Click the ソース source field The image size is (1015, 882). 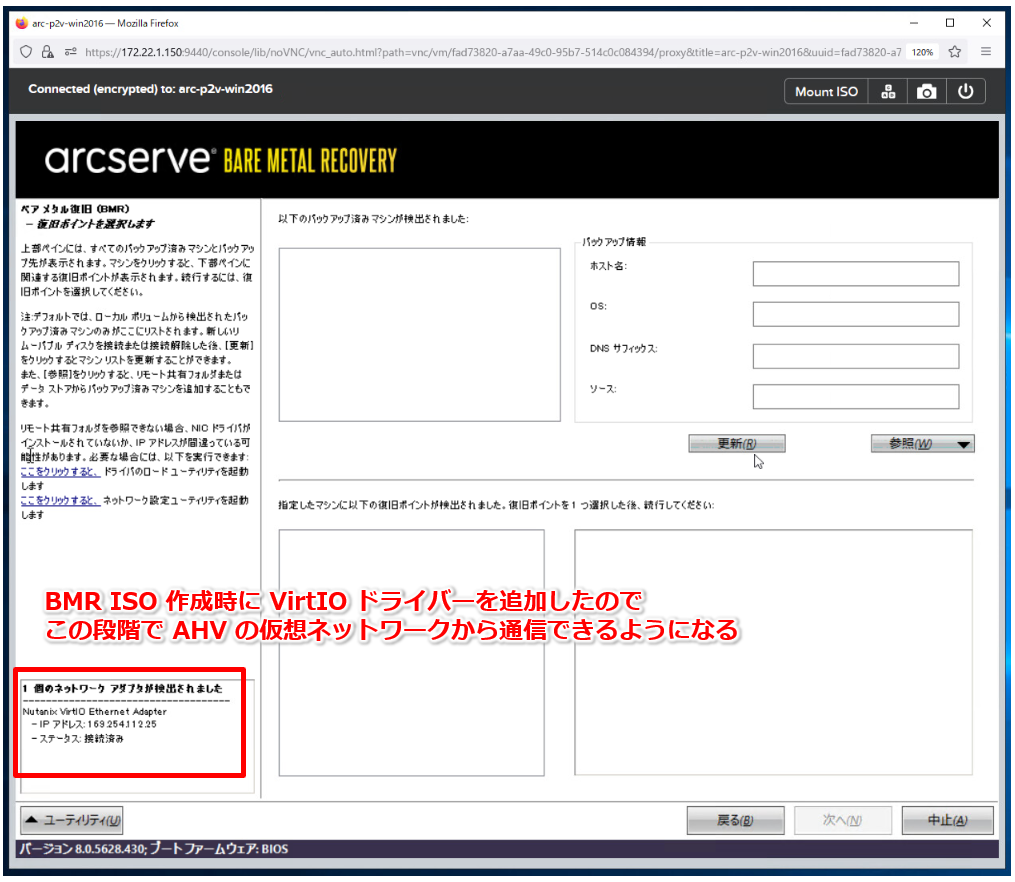(x=856, y=396)
